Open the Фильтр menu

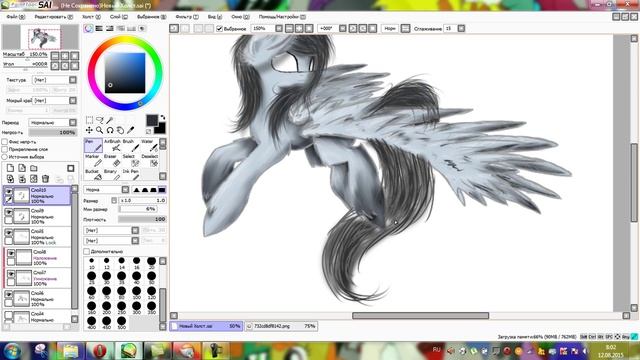click(x=187, y=17)
